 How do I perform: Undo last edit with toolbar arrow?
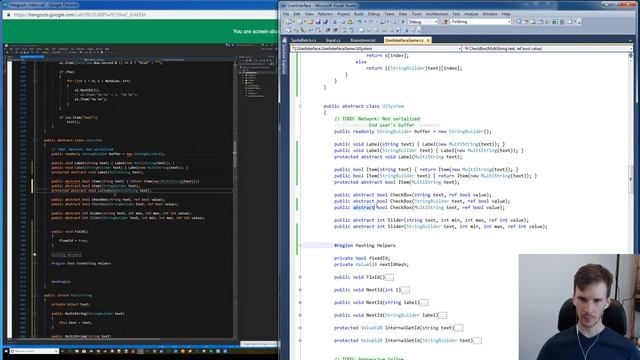point(360,22)
